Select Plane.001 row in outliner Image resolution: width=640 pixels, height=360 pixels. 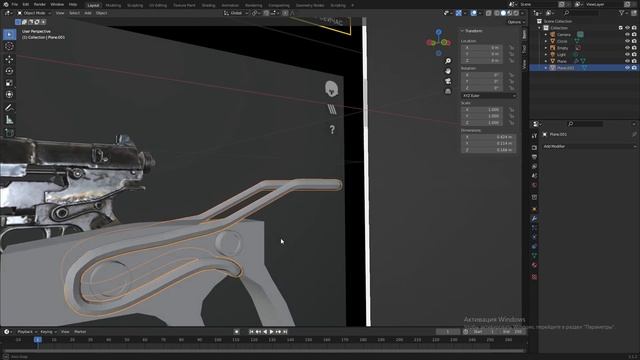pos(584,68)
